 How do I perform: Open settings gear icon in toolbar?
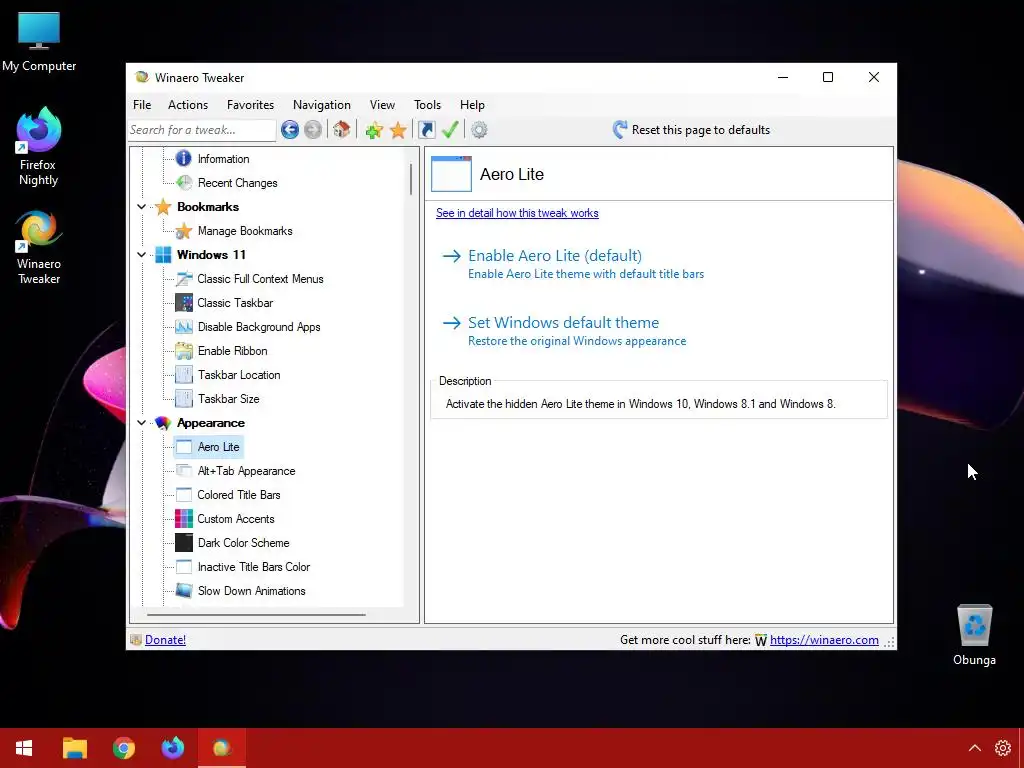tap(479, 130)
